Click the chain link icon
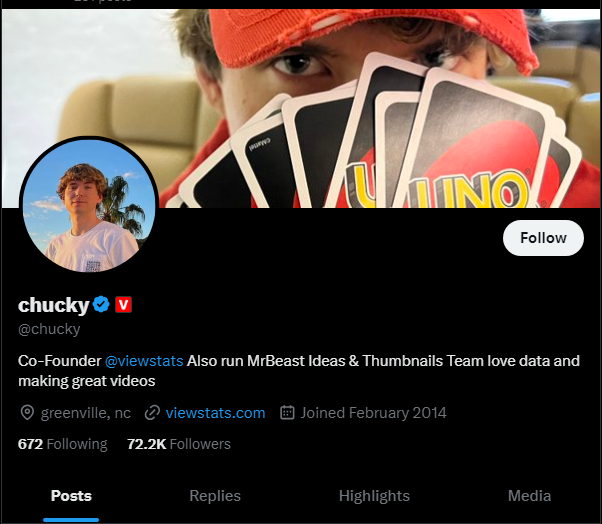 click(152, 413)
